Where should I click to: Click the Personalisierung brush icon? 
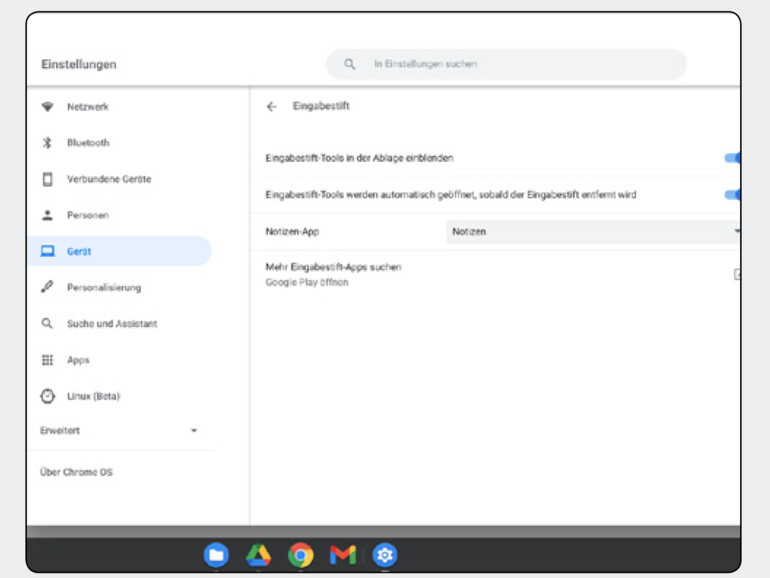pyautogui.click(x=47, y=287)
